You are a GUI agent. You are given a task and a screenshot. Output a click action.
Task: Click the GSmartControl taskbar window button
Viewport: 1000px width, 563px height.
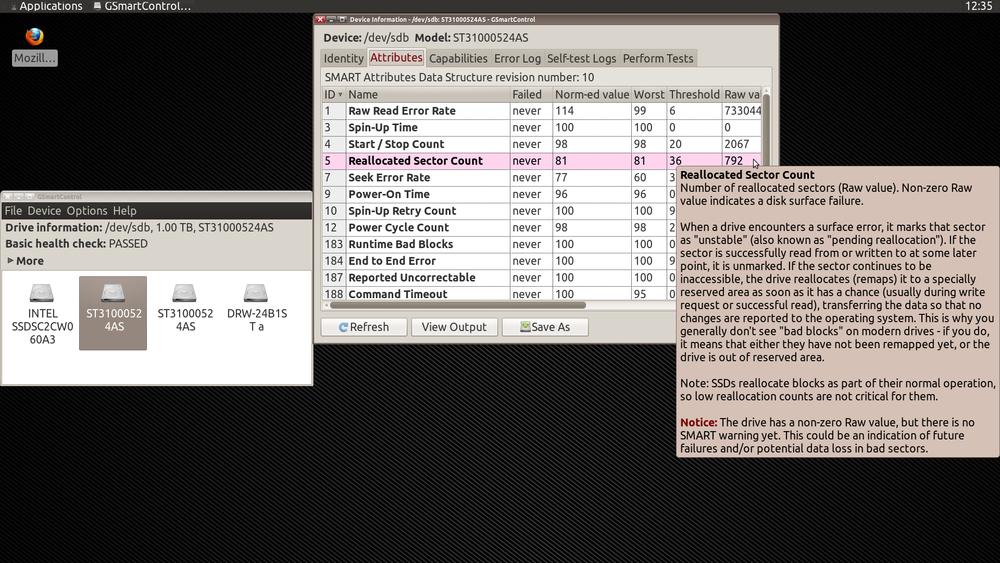(142, 6)
